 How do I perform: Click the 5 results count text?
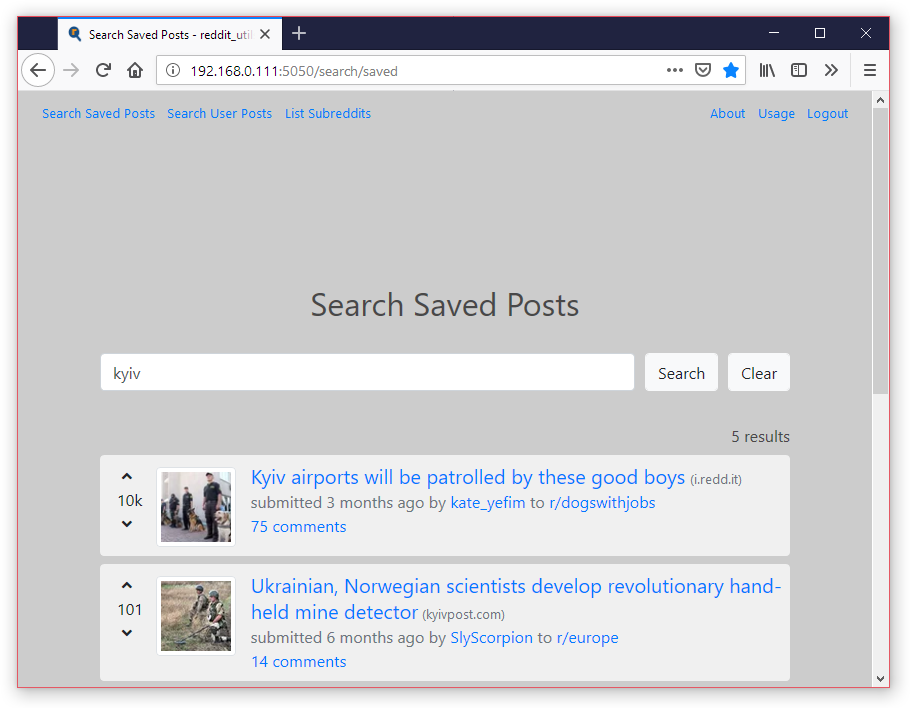tap(760, 436)
